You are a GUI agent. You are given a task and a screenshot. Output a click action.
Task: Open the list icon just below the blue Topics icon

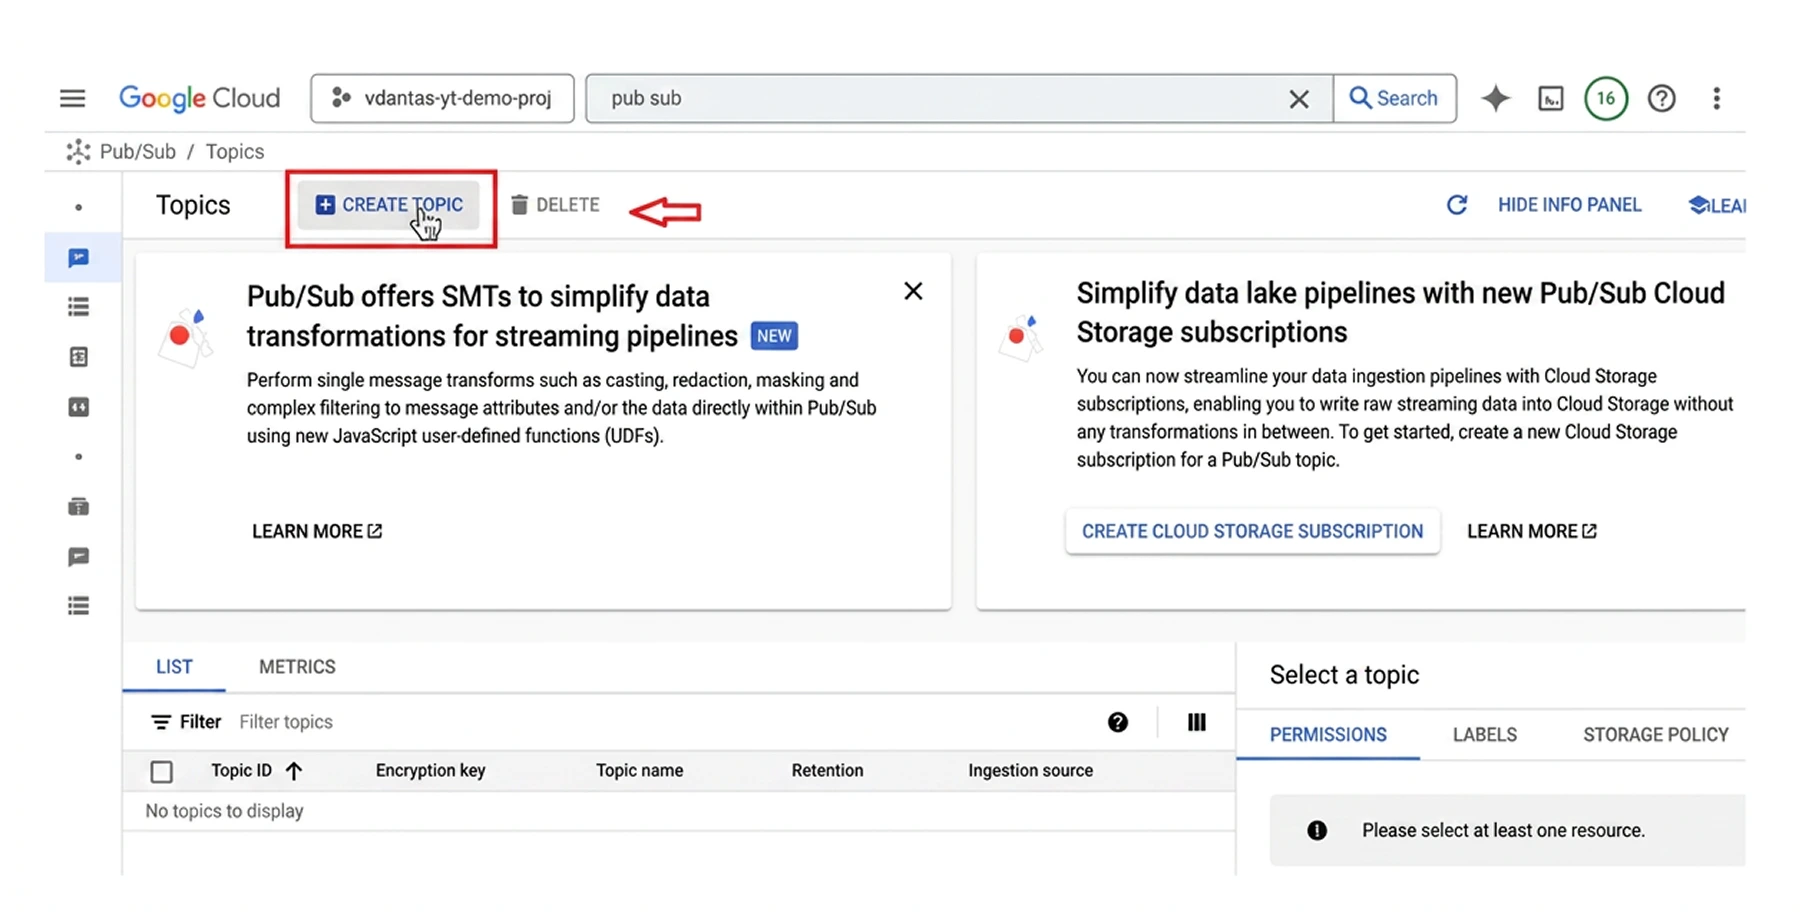(78, 307)
